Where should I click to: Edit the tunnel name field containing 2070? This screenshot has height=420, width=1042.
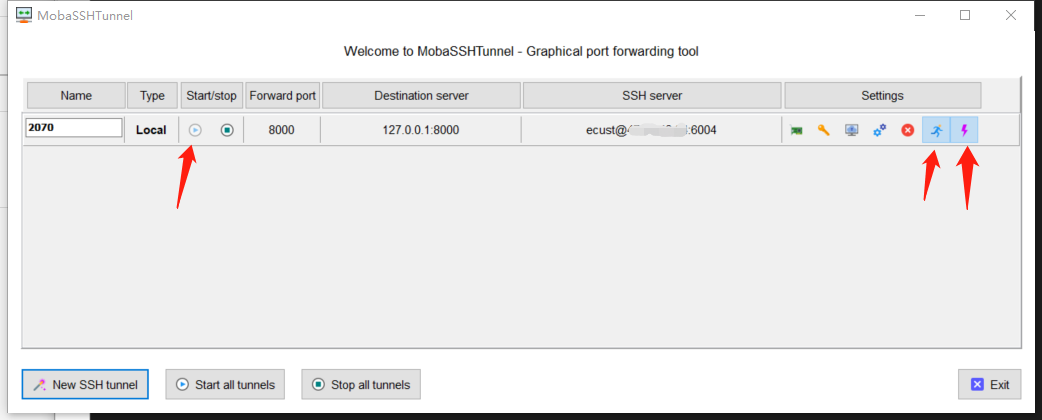click(74, 128)
